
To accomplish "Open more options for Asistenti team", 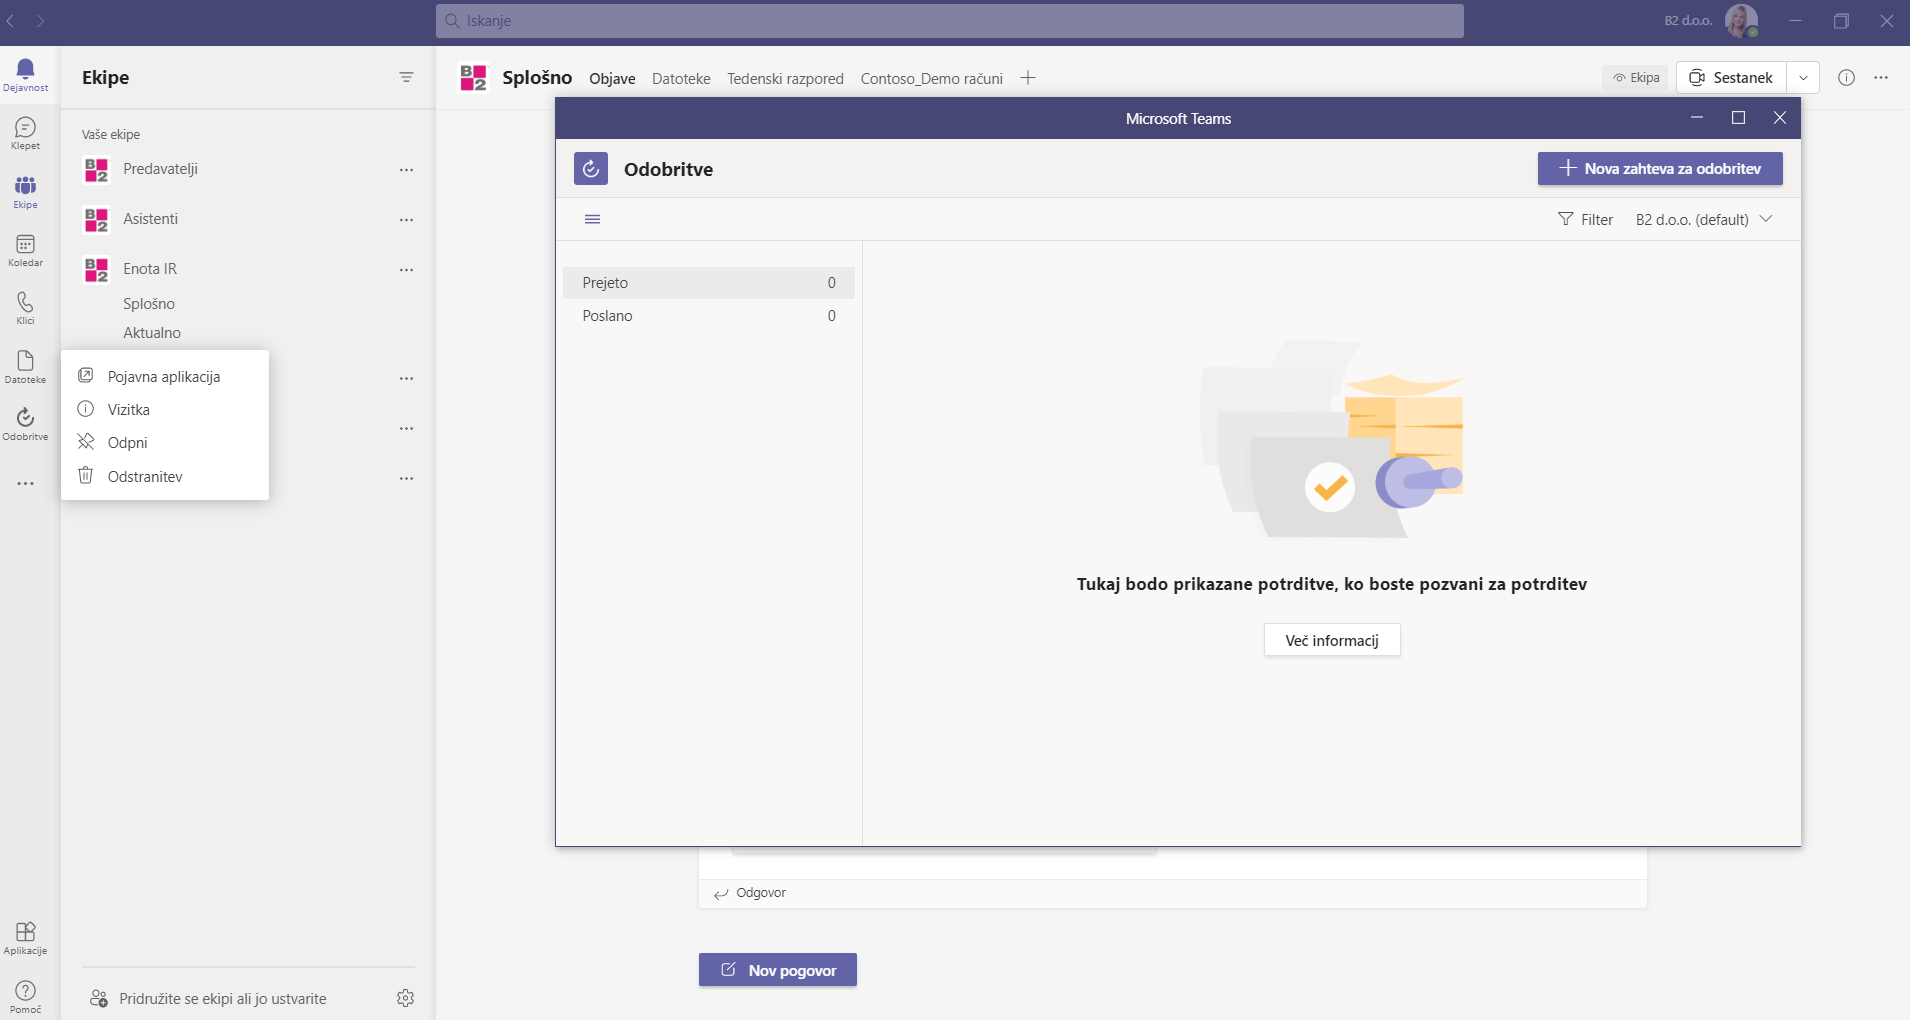I will tap(406, 220).
